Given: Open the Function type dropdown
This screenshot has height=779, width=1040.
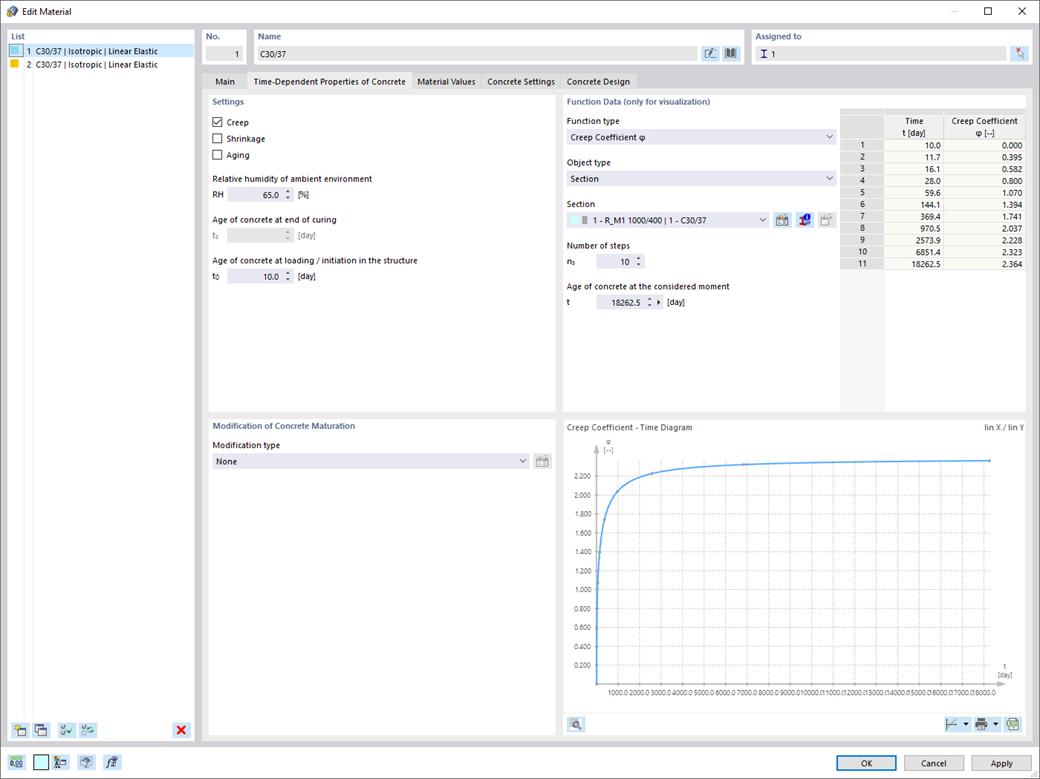Looking at the screenshot, I should pos(701,137).
